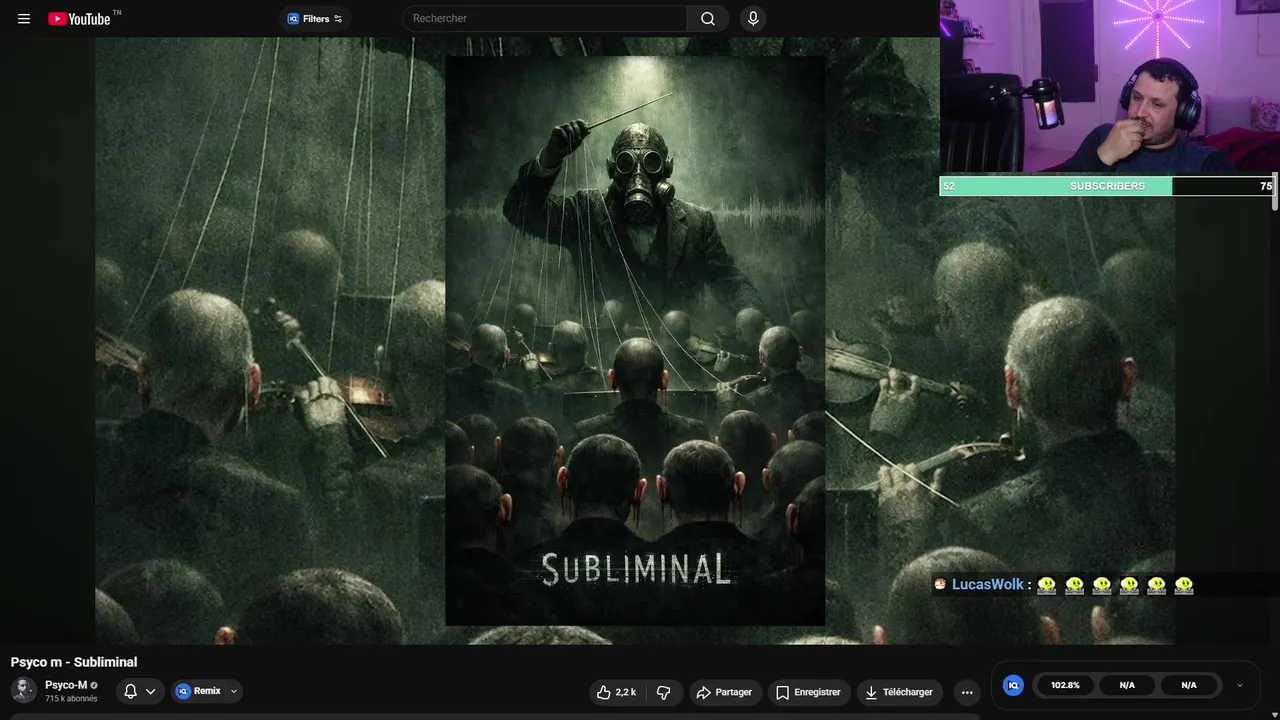The width and height of the screenshot is (1280, 720).
Task: Share the video via Partager
Action: click(x=724, y=692)
